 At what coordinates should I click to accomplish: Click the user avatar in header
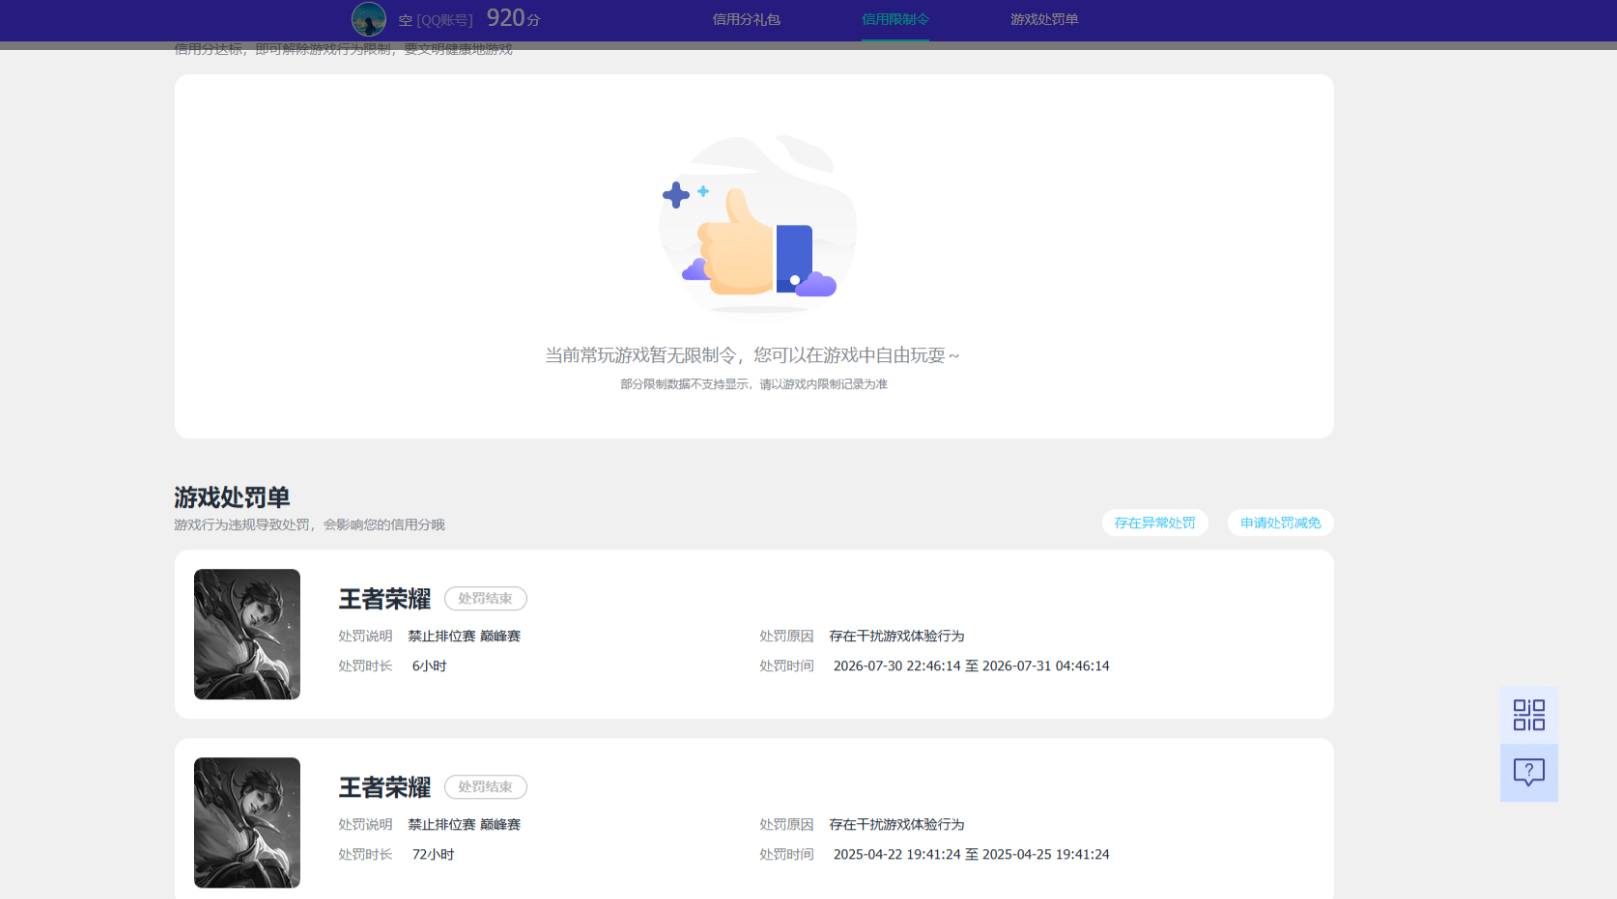(369, 19)
